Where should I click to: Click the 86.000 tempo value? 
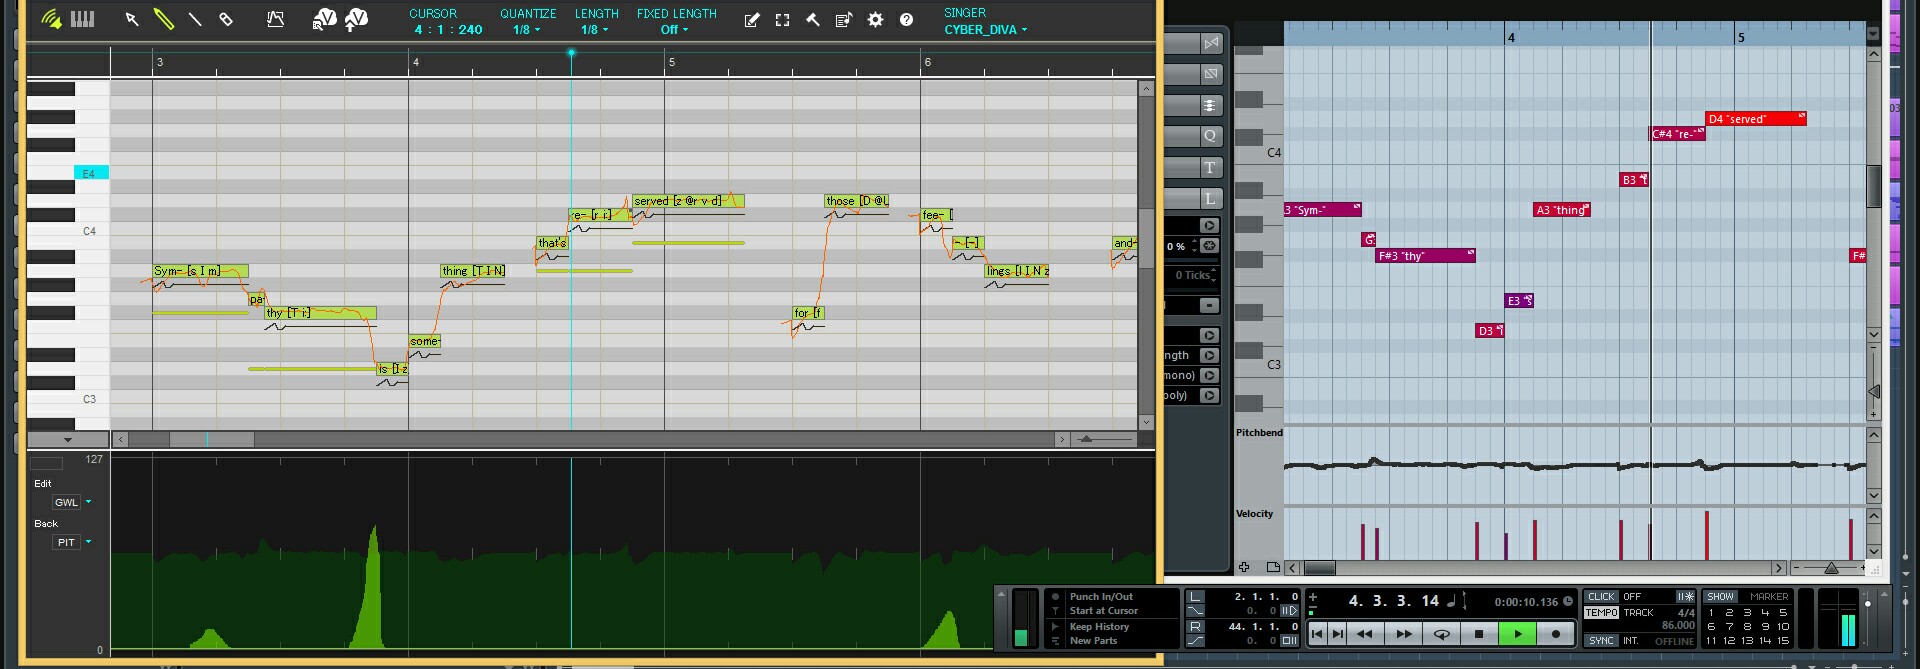coord(1678,626)
